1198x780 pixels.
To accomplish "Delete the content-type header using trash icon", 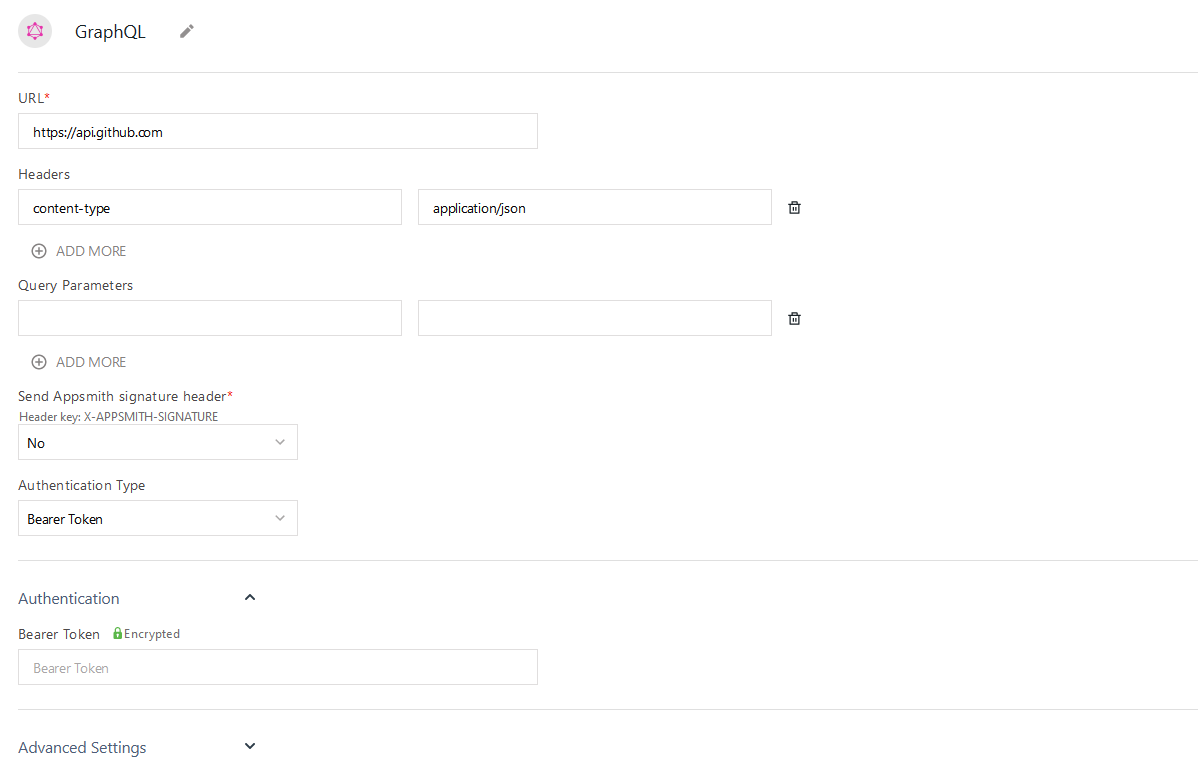I will click(794, 207).
